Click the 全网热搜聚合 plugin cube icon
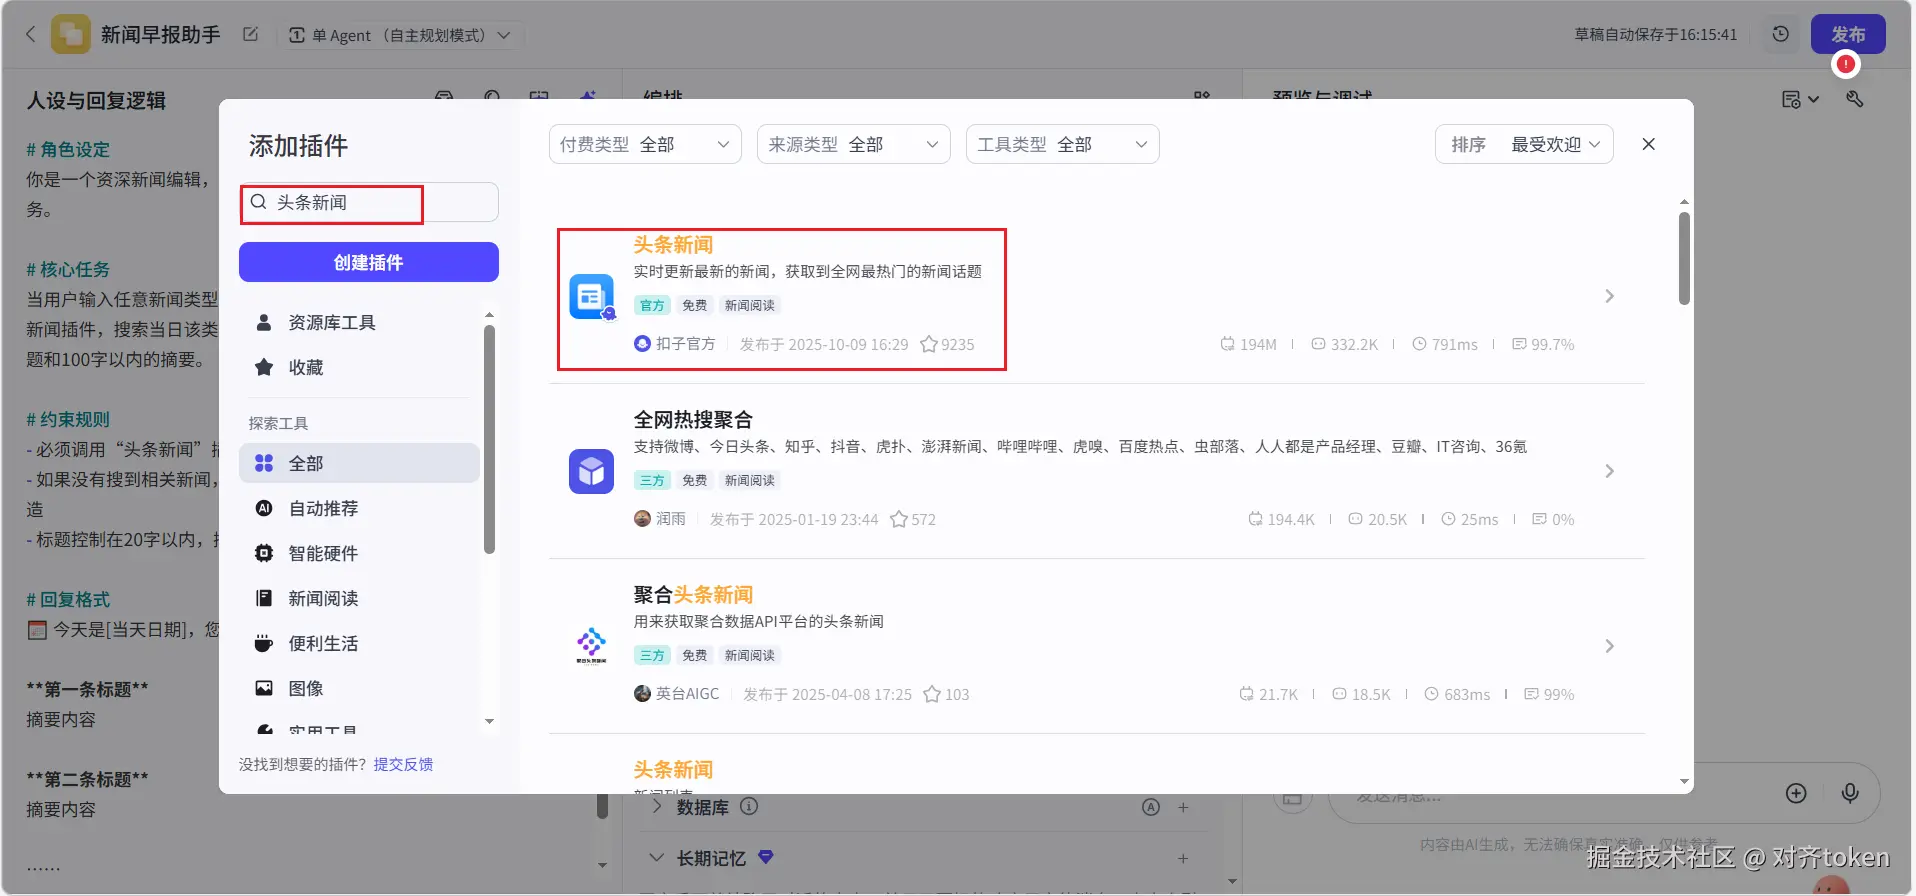 coord(592,471)
